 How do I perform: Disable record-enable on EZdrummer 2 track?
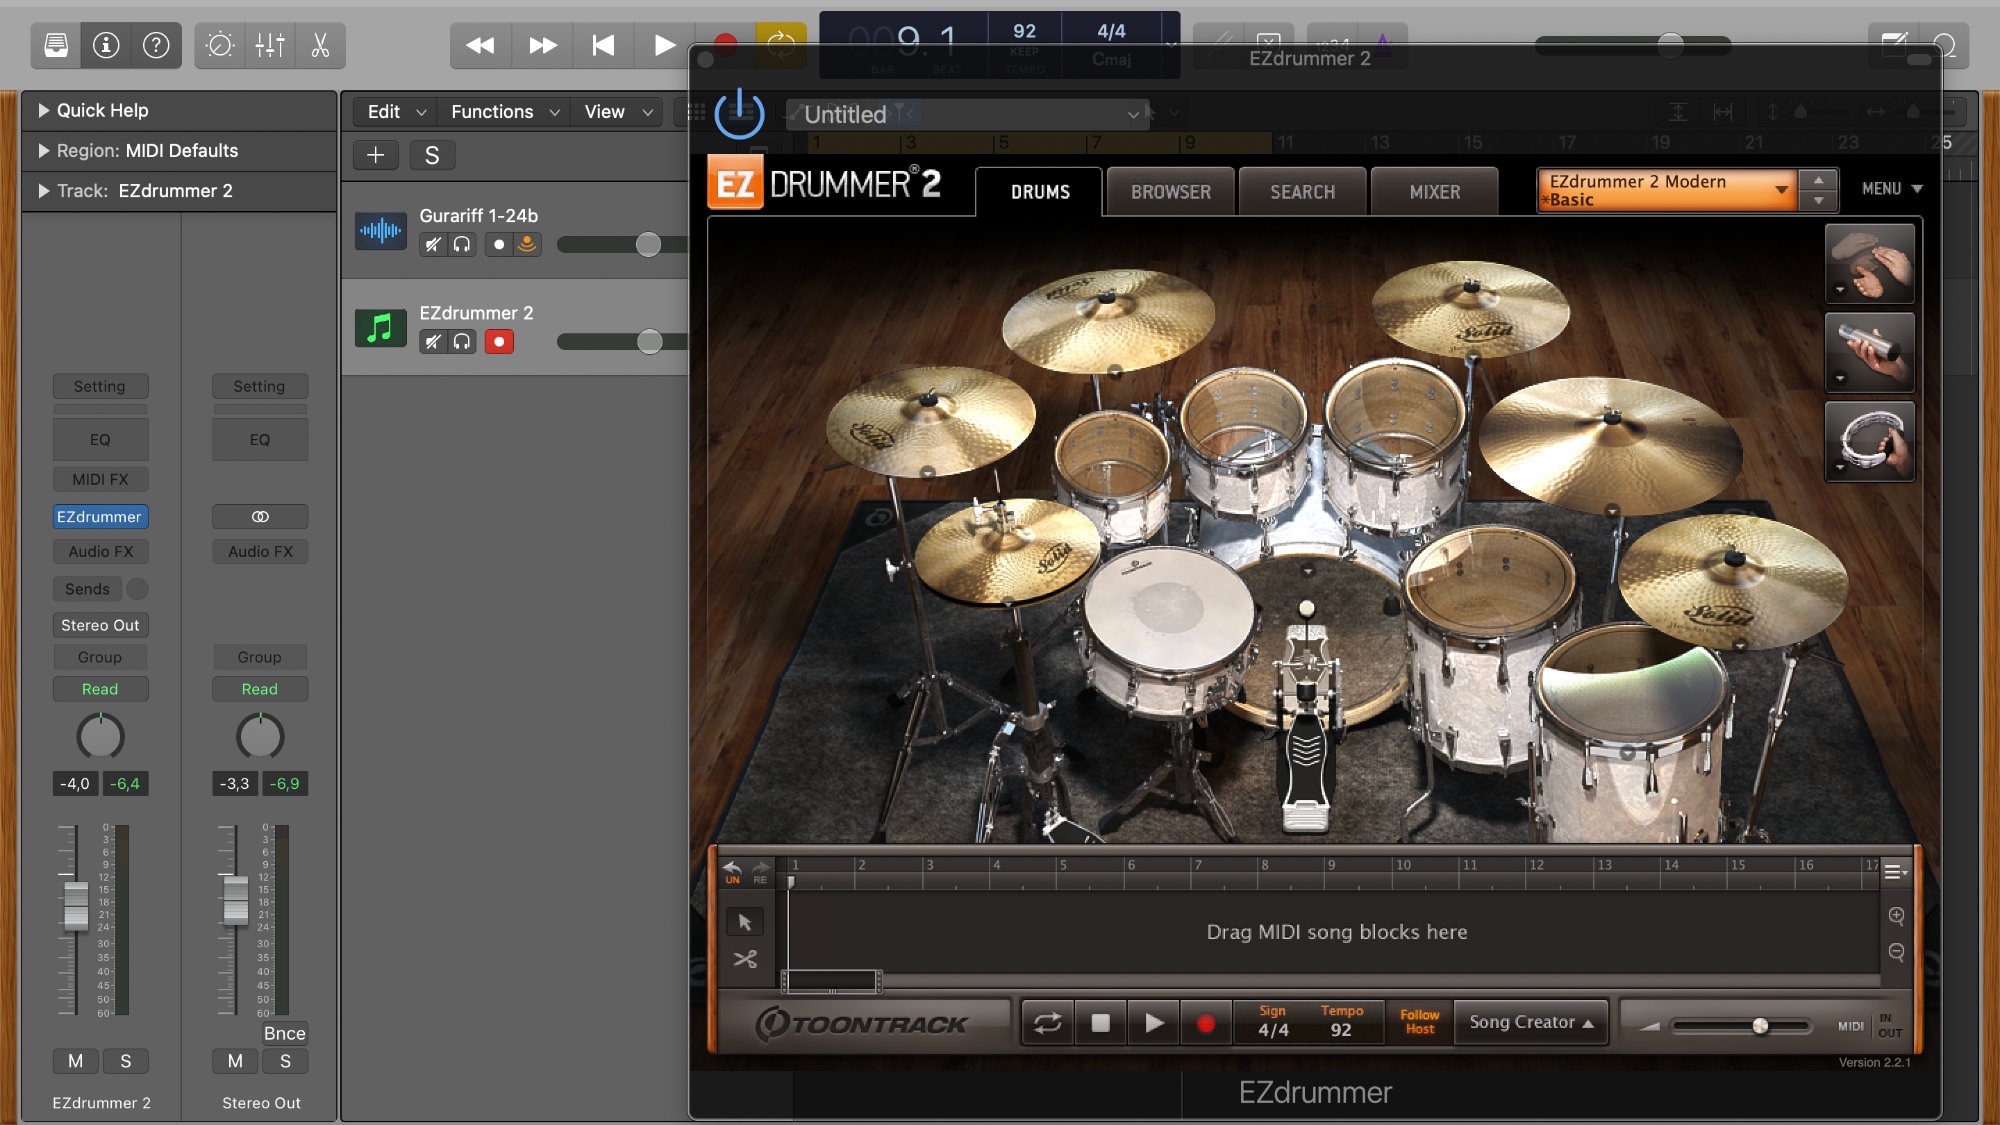499,342
